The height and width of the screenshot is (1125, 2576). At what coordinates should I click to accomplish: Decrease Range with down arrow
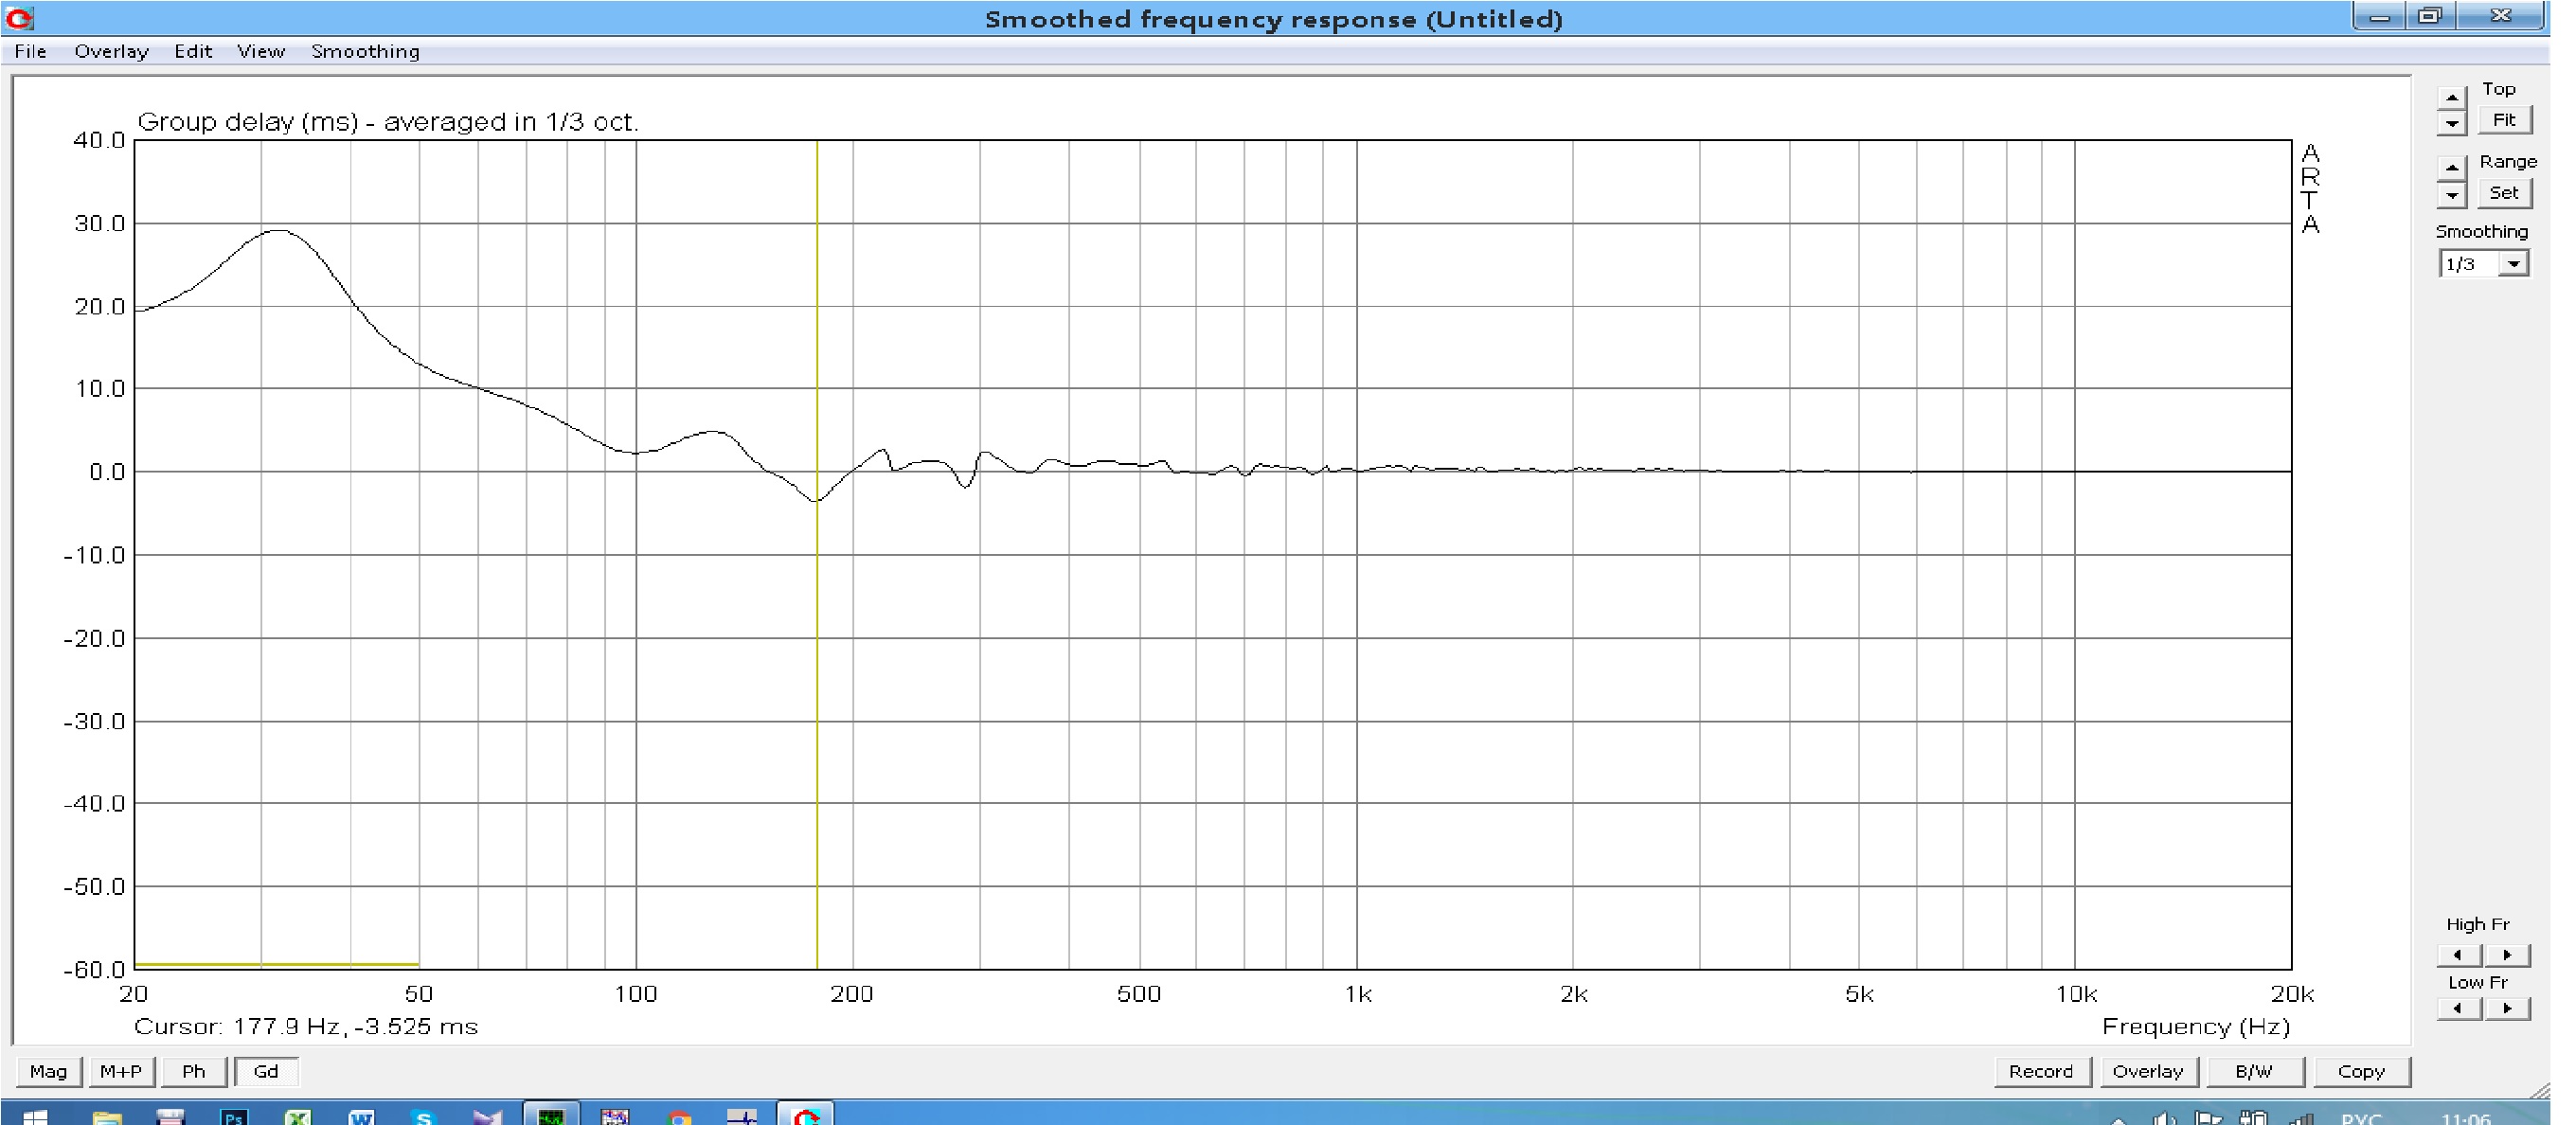[2451, 195]
